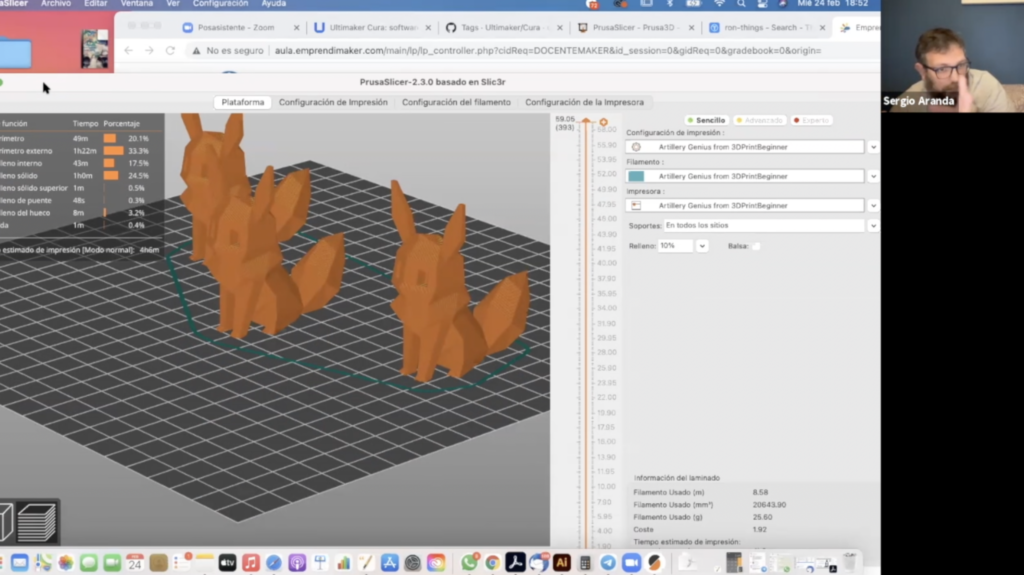
Task: Switch to Ultimaker Cura browser tab
Action: click(x=374, y=27)
